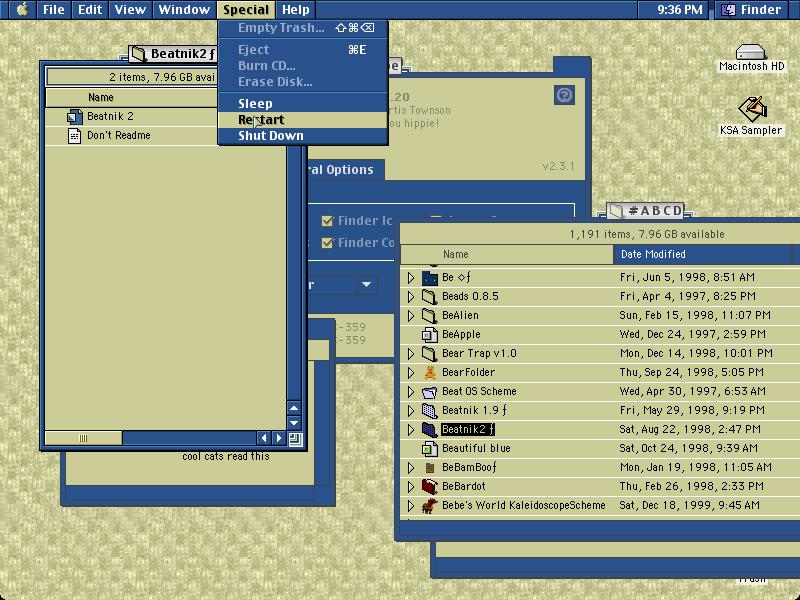Screen dimensions: 800x600
Task: Expand the Bear Trap v1.0 folder triangle
Action: [x=411, y=354]
